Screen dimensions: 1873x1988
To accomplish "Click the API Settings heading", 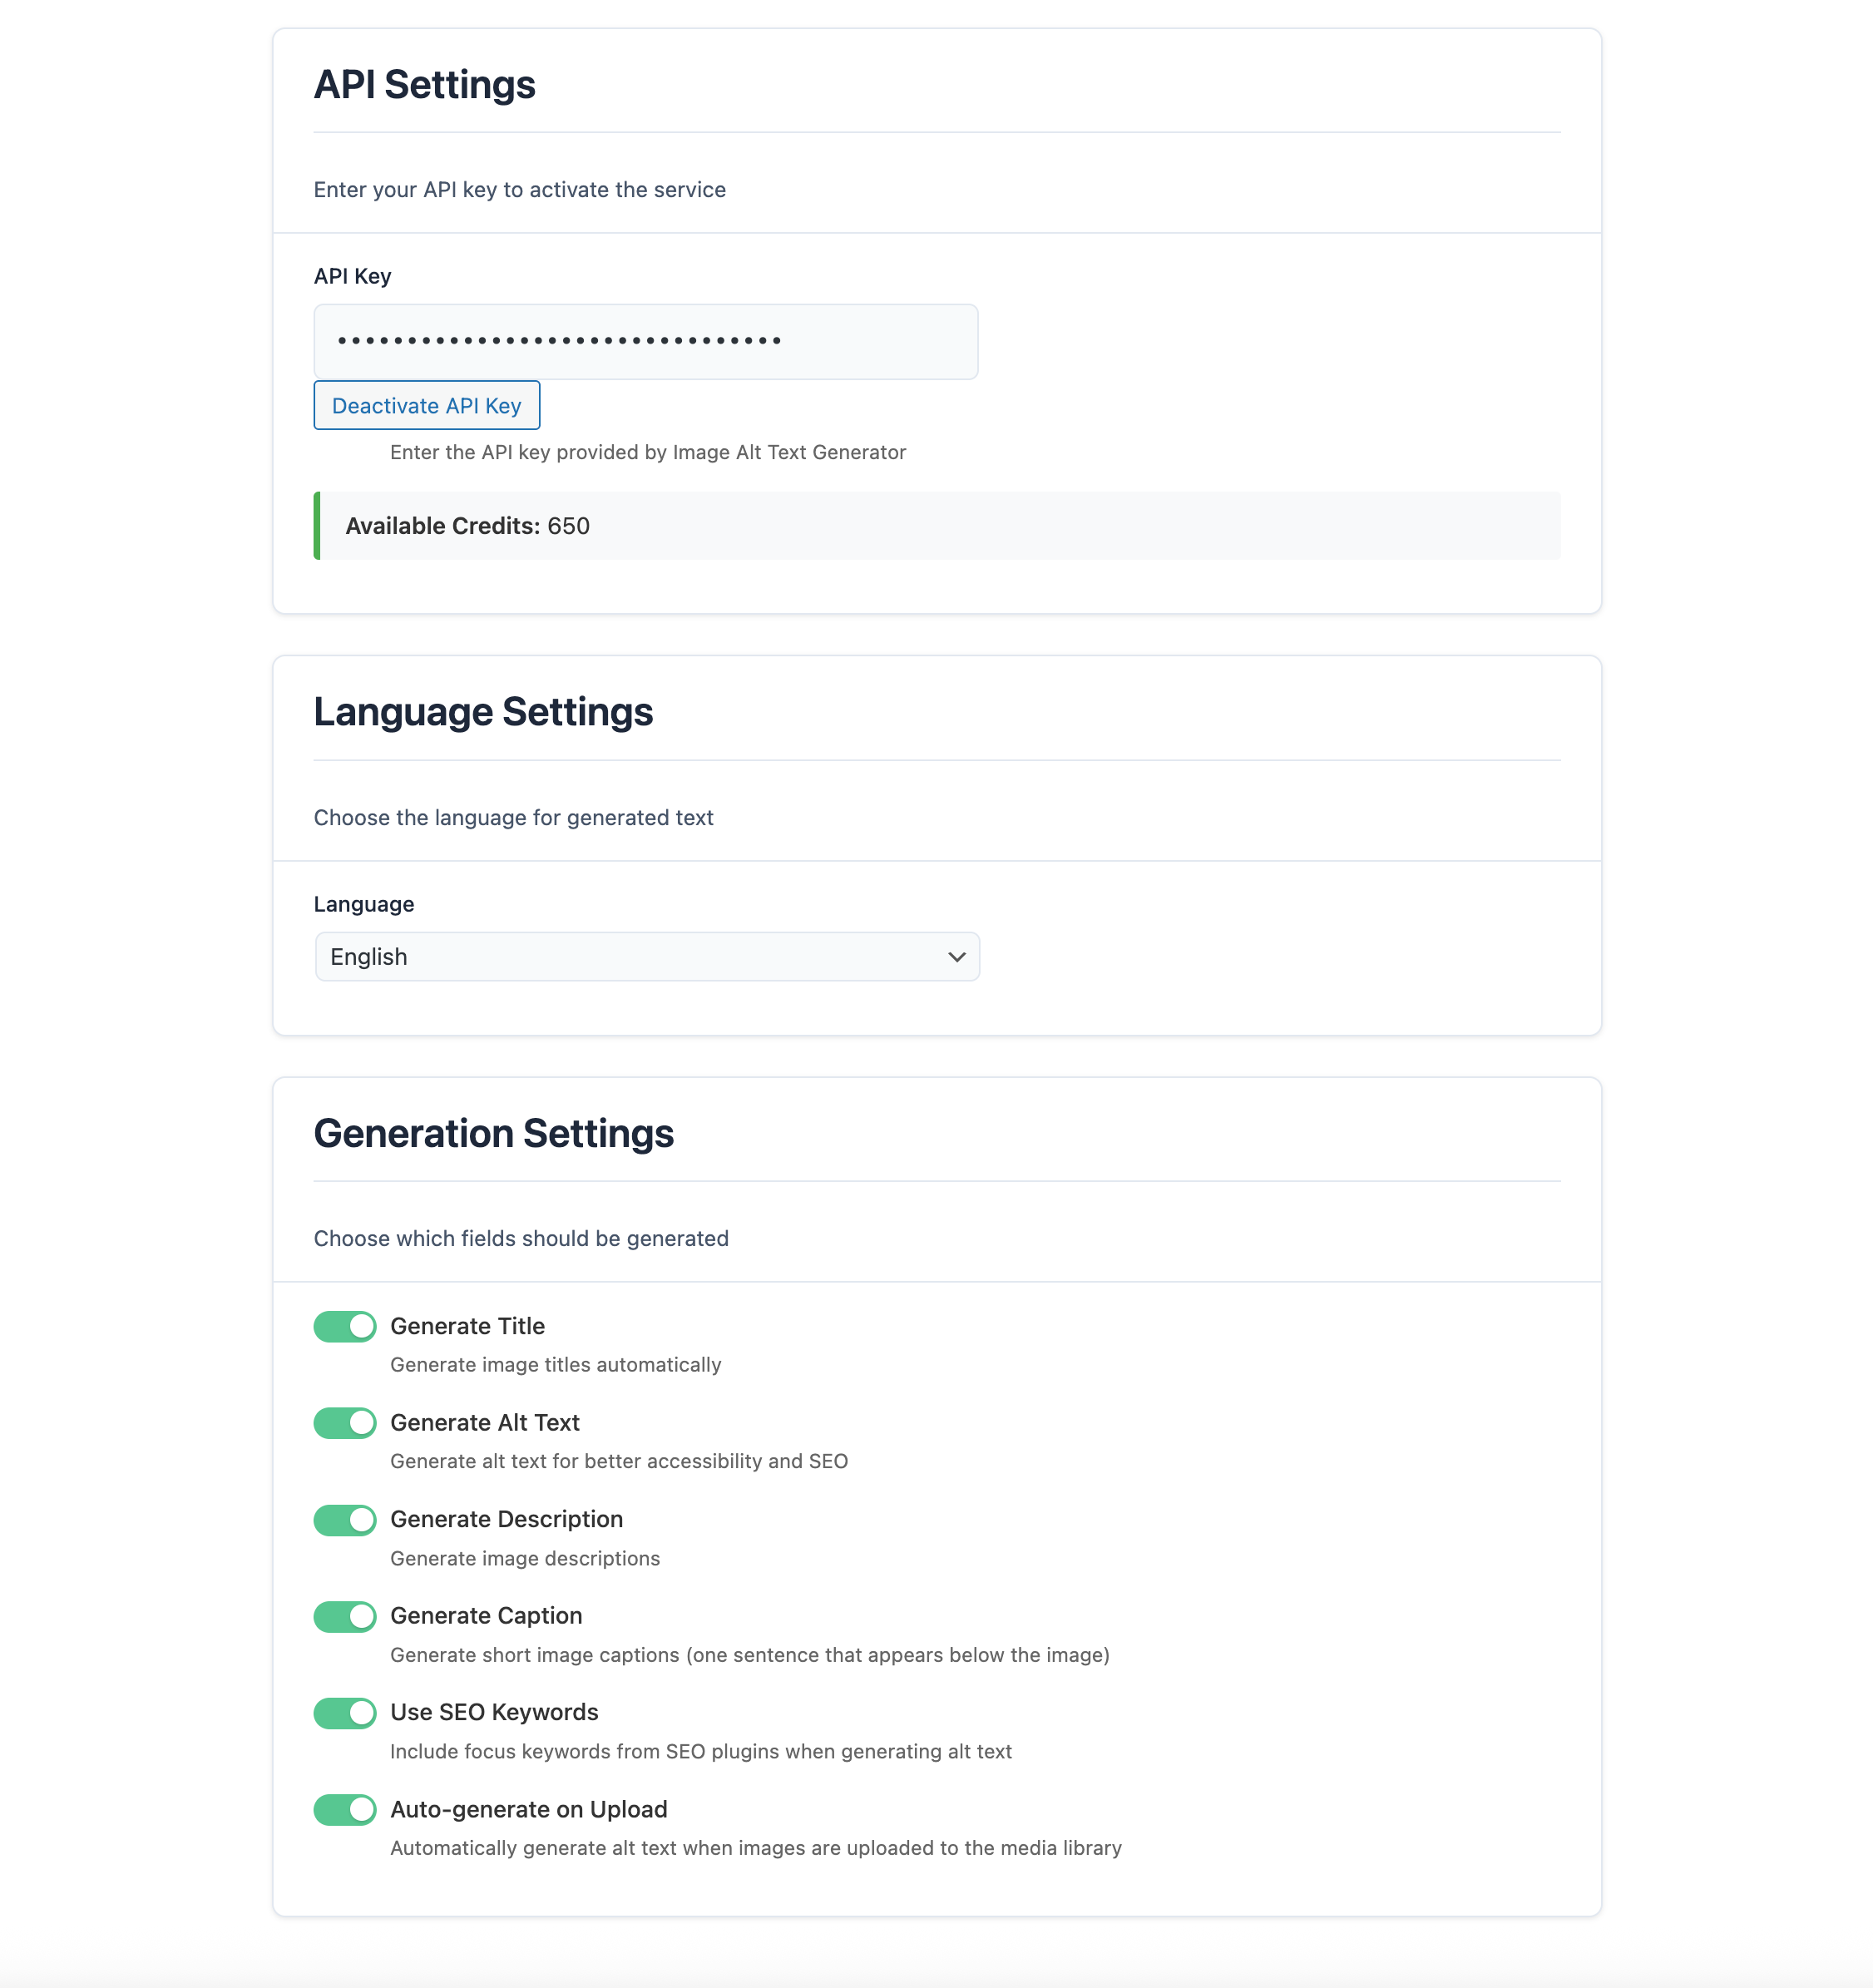I will click(x=424, y=85).
